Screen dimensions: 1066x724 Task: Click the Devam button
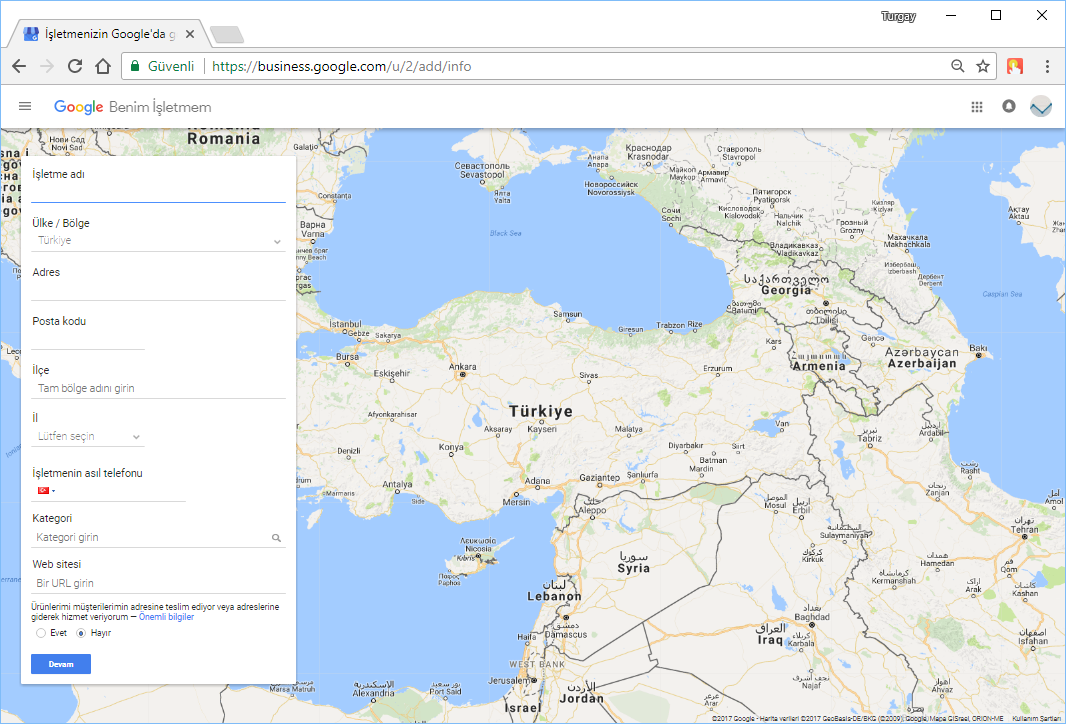click(61, 664)
